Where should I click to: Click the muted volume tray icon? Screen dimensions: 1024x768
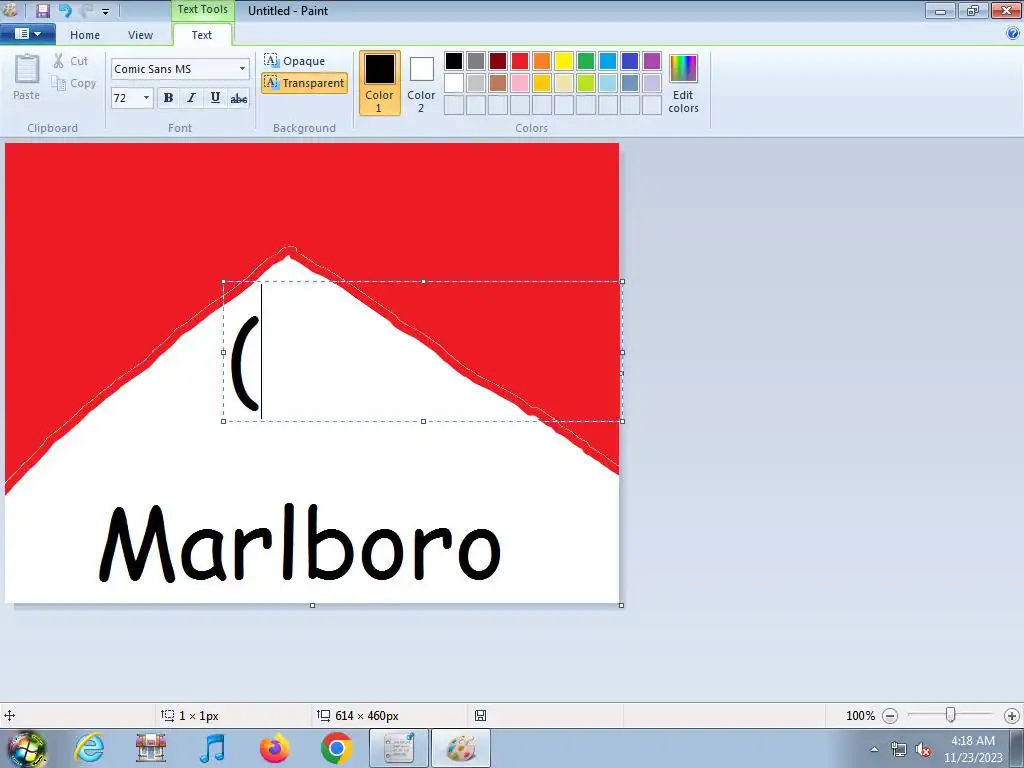coord(923,749)
